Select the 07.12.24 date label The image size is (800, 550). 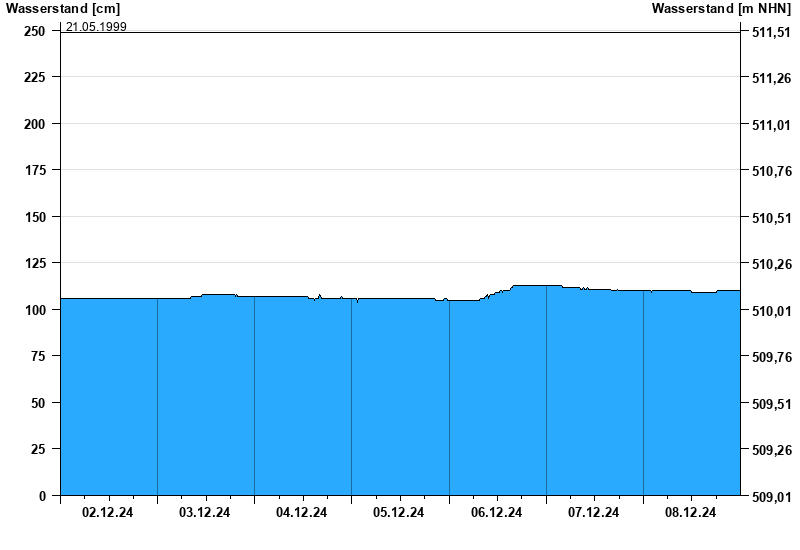594,513
